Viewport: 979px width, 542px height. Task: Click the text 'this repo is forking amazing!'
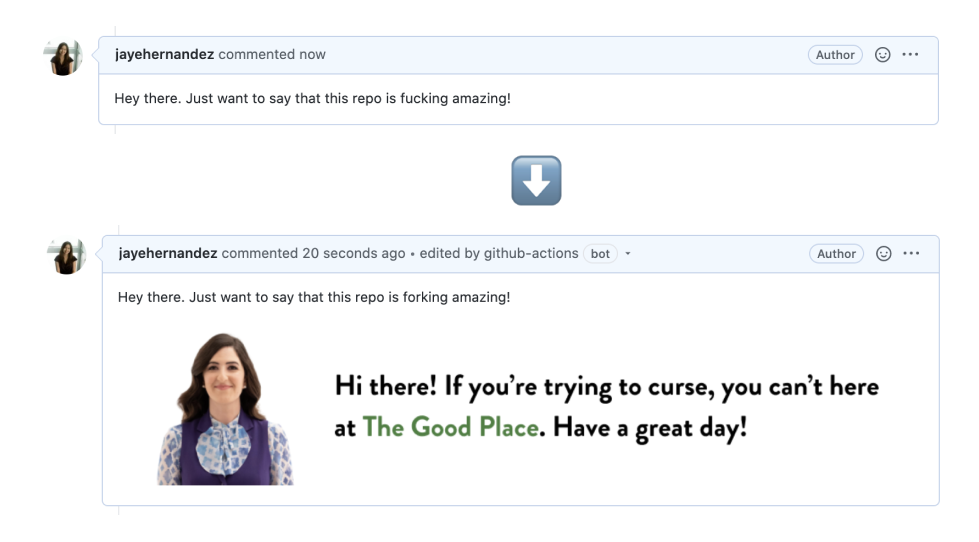418,297
